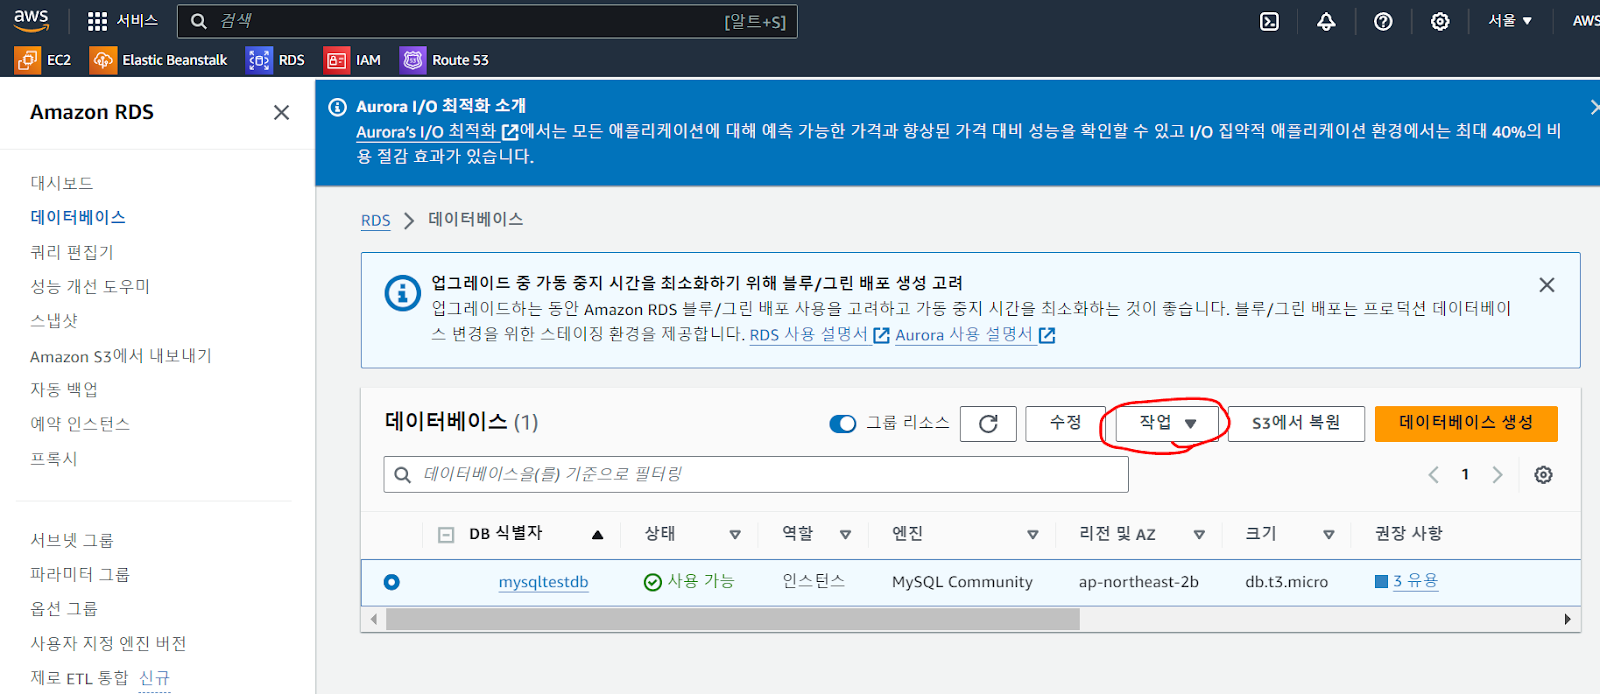
Task: Open the IAM shortcut
Action: coord(352,60)
